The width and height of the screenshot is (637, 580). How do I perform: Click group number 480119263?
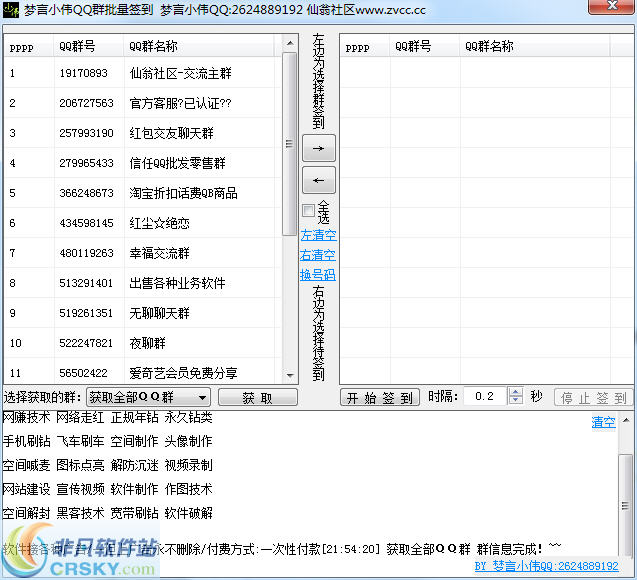[86, 253]
